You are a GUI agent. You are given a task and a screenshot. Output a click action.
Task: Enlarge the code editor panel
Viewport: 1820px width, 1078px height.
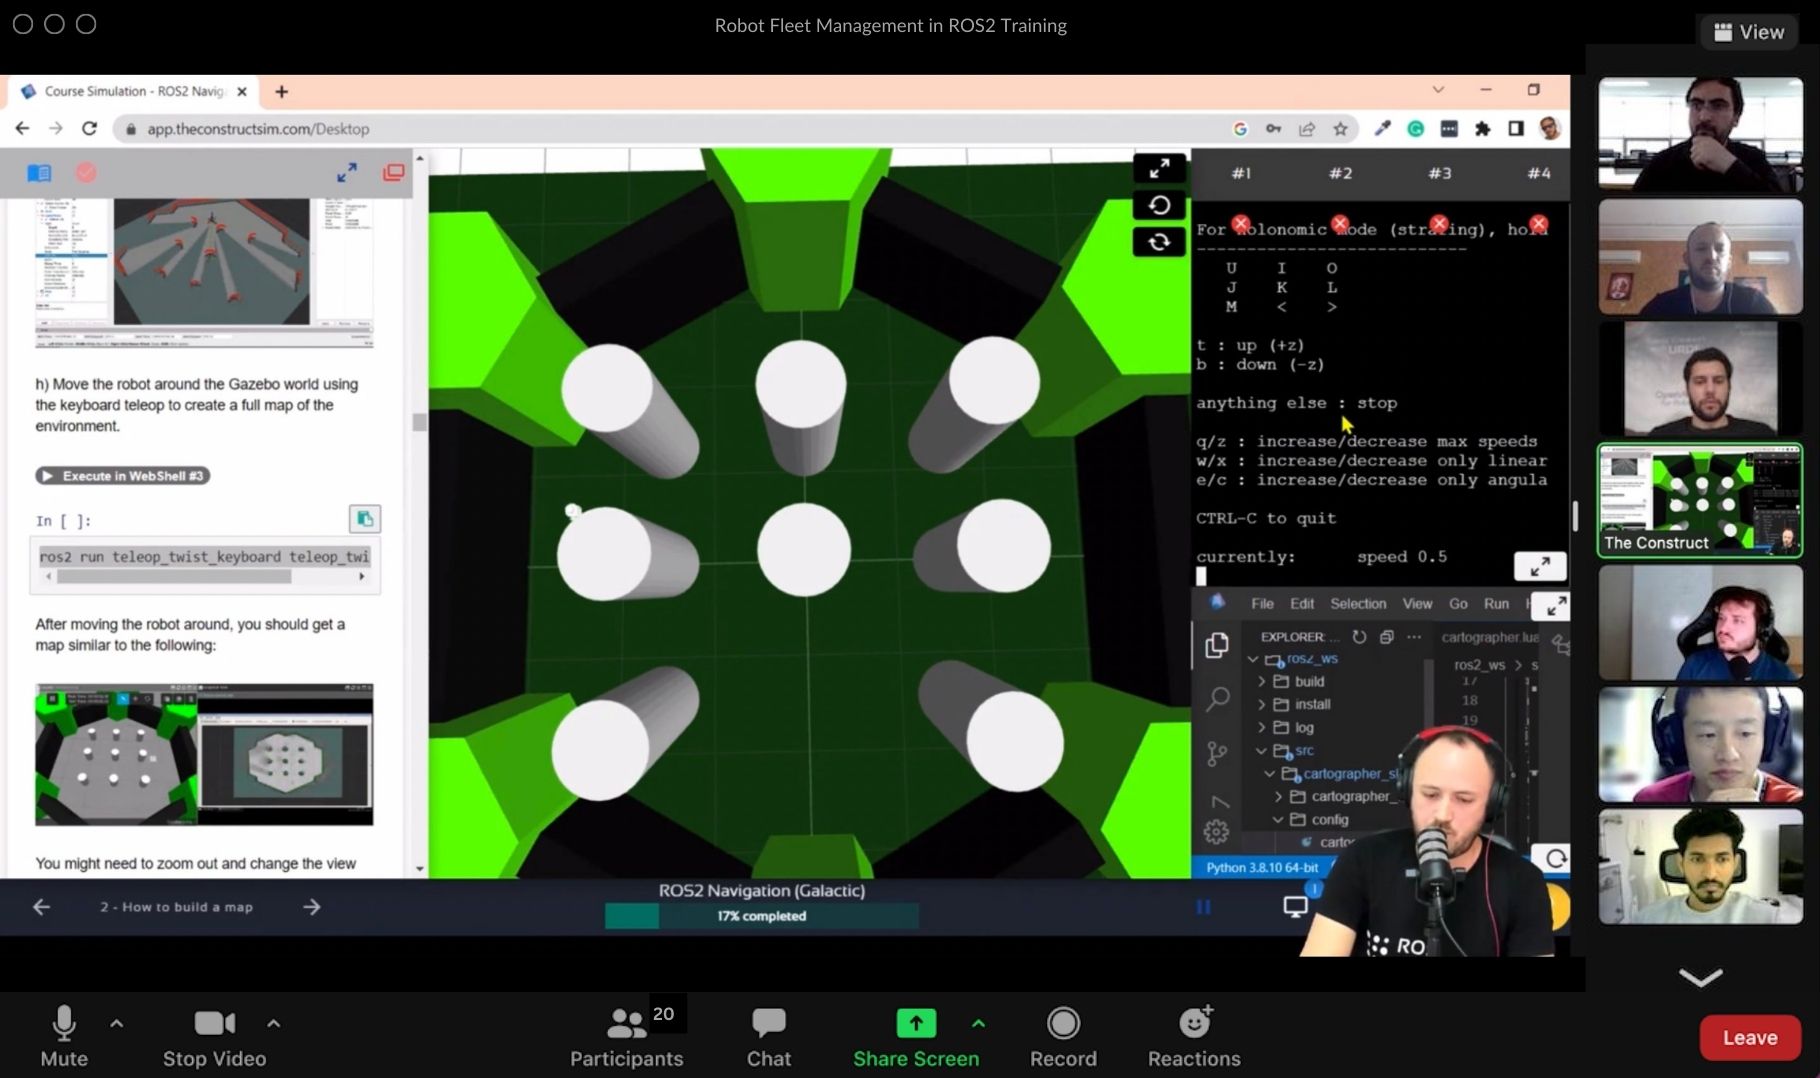(x=1555, y=606)
